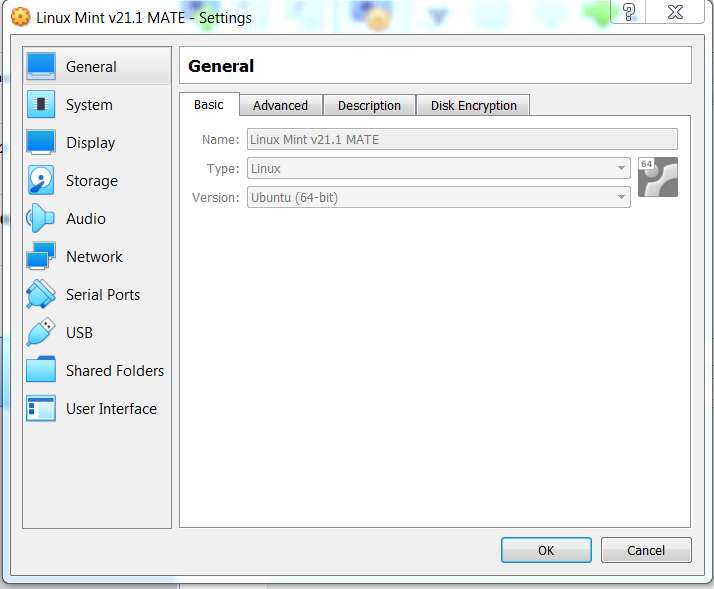Viewport: 714px width, 589px height.
Task: Confirm settings with the OK button
Action: pyautogui.click(x=546, y=550)
